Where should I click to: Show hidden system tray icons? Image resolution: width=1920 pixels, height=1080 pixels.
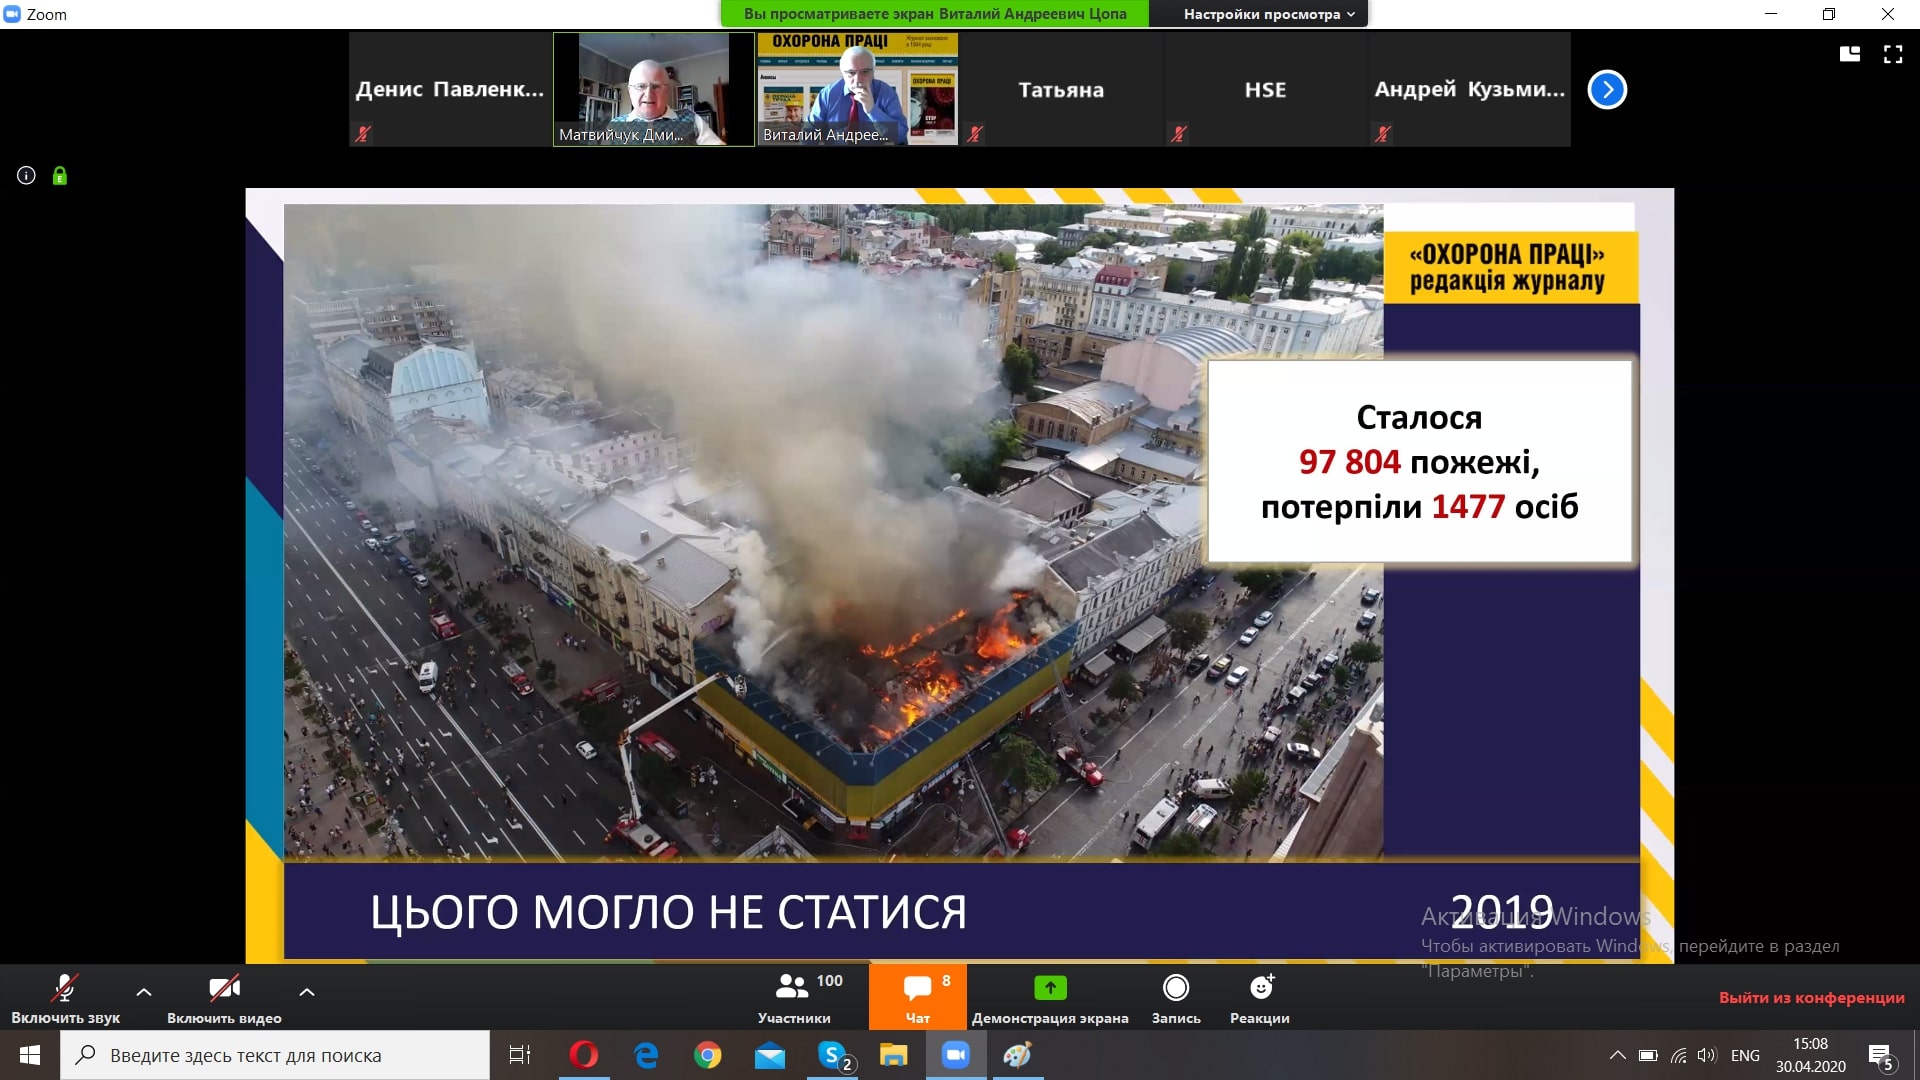1617,1055
